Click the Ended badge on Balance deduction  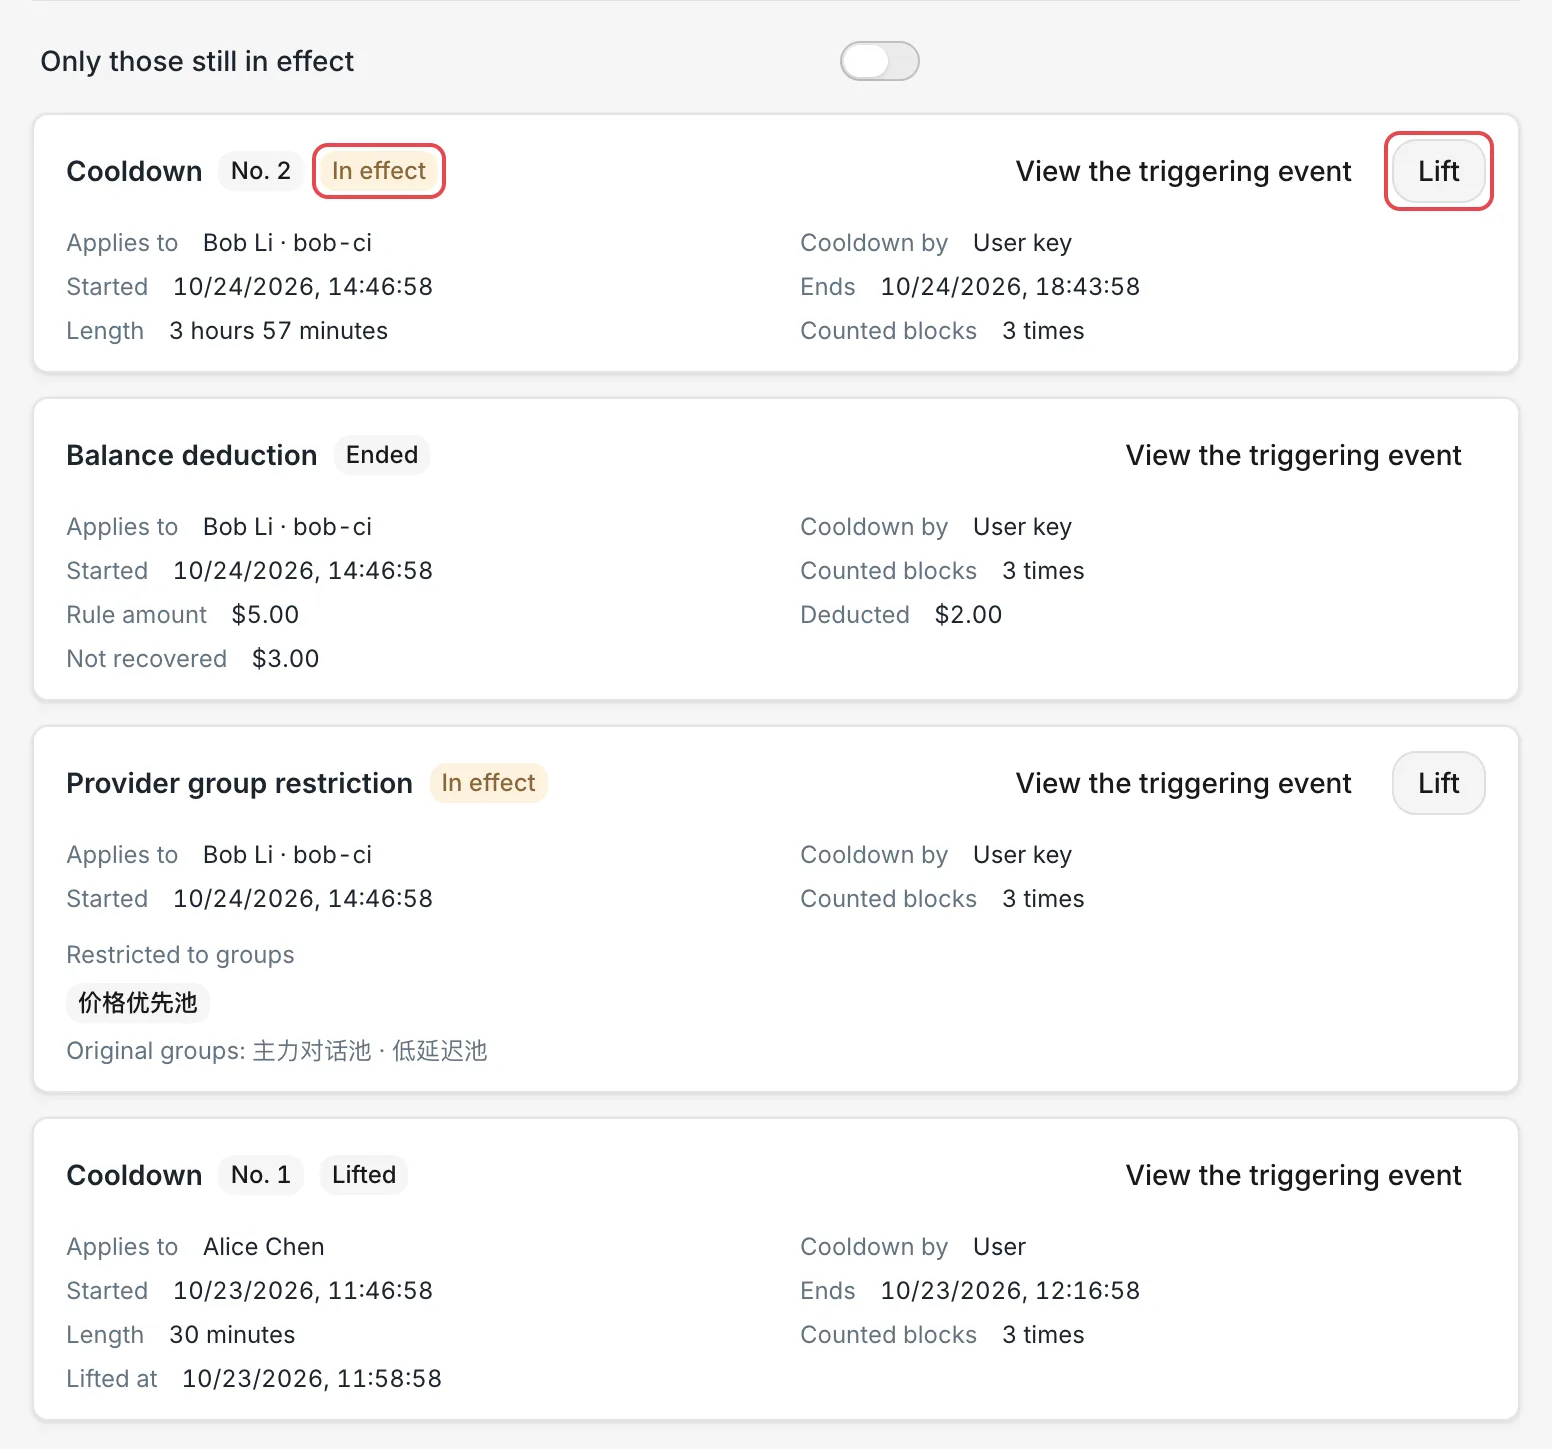382,455
